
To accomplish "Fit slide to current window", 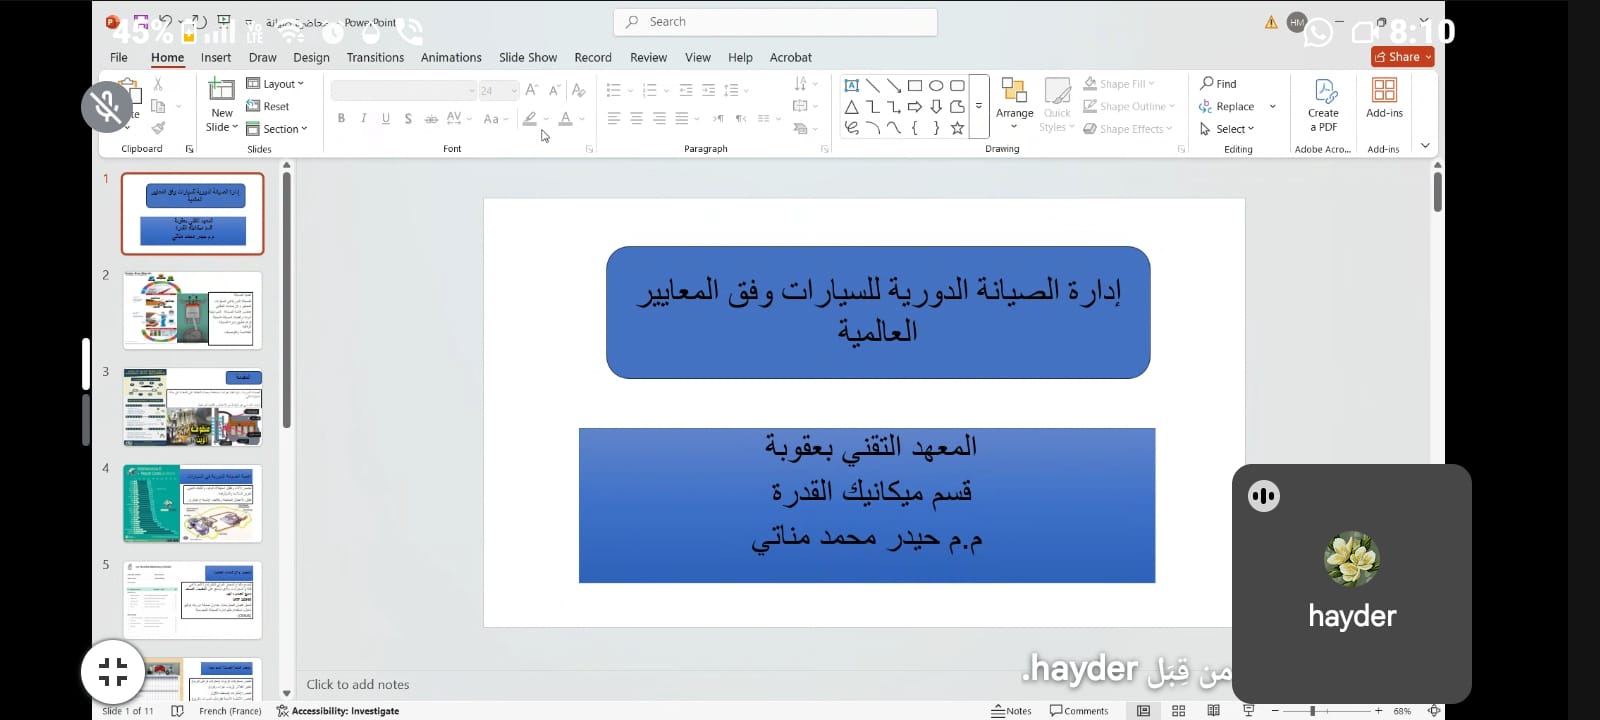I will point(1434,711).
